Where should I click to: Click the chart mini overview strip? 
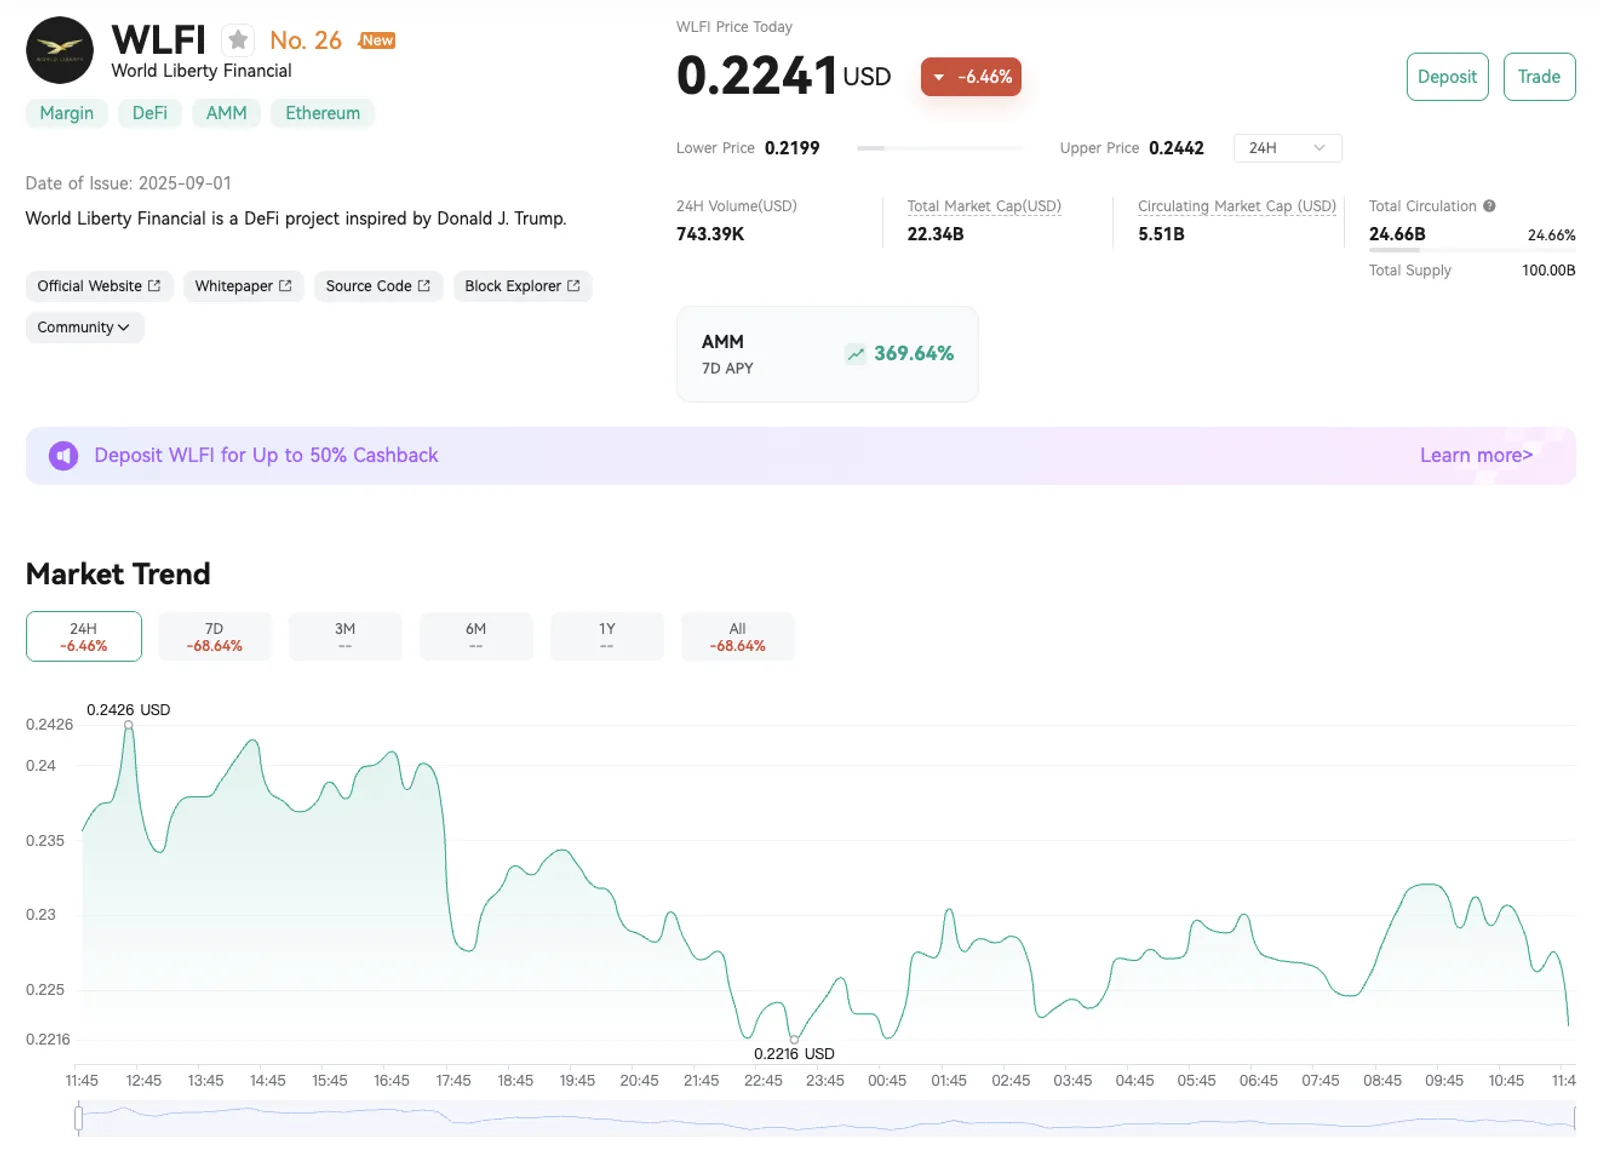[827, 1119]
